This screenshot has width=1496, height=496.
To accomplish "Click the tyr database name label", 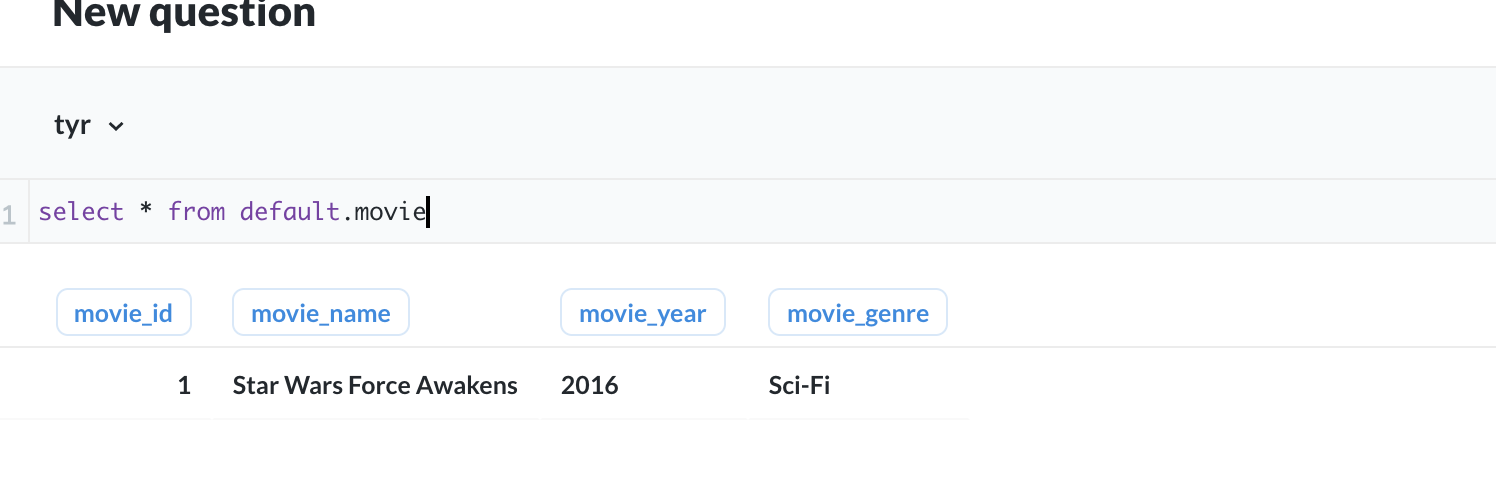I will point(72,126).
